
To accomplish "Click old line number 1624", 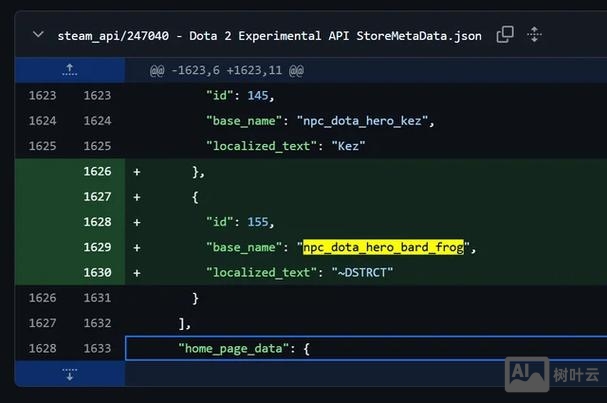I will click(41, 121).
